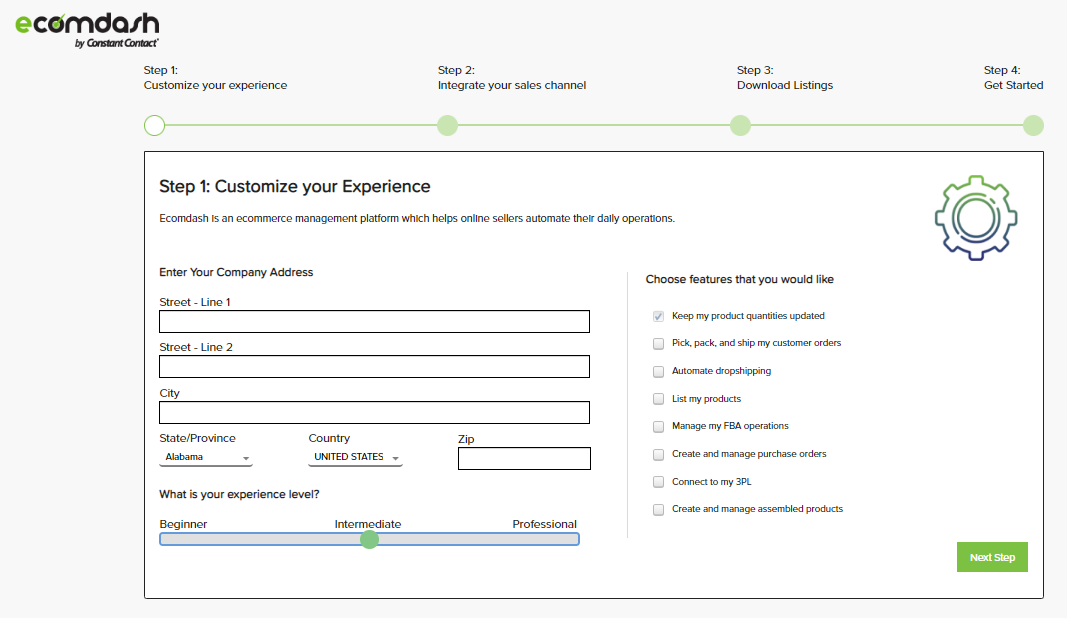
Task: Enable Manage my FBA operations
Action: click(658, 427)
